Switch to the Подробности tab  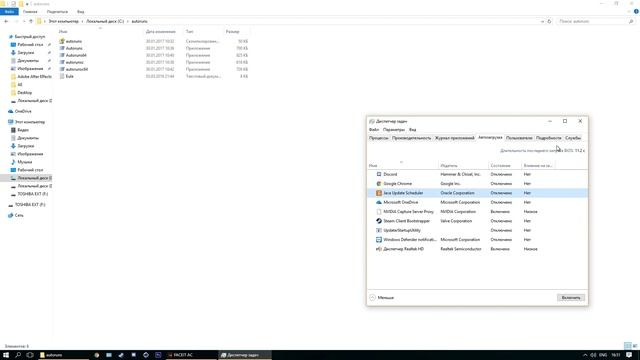(x=549, y=138)
